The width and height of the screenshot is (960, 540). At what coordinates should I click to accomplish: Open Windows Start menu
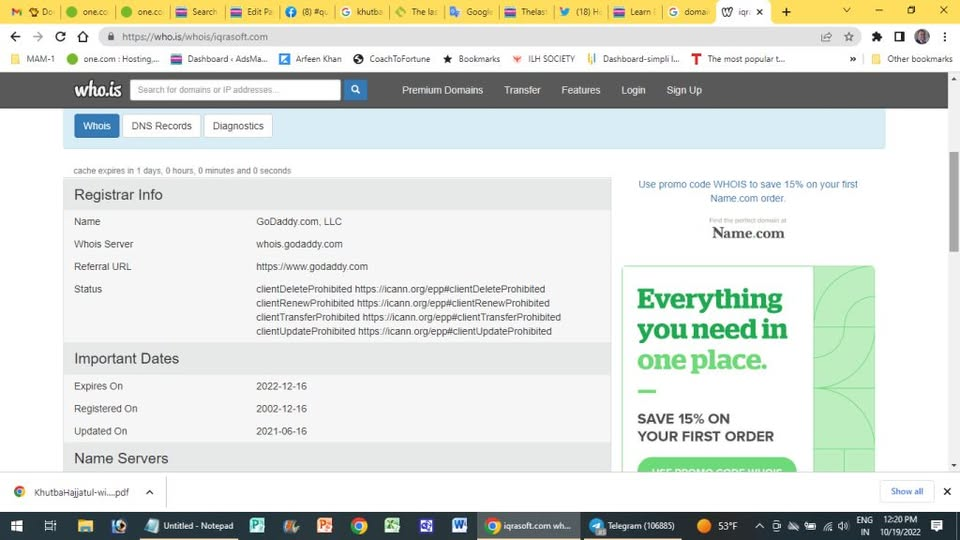17,526
